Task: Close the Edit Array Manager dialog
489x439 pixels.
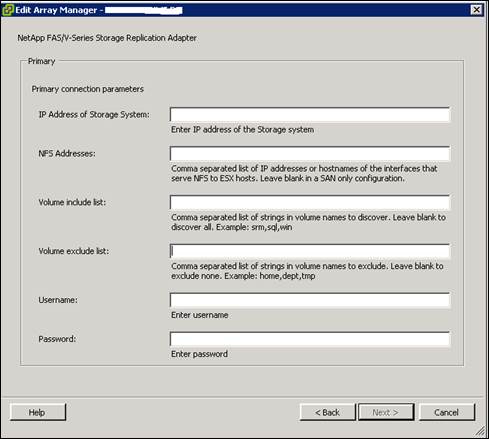Action: 476,10
